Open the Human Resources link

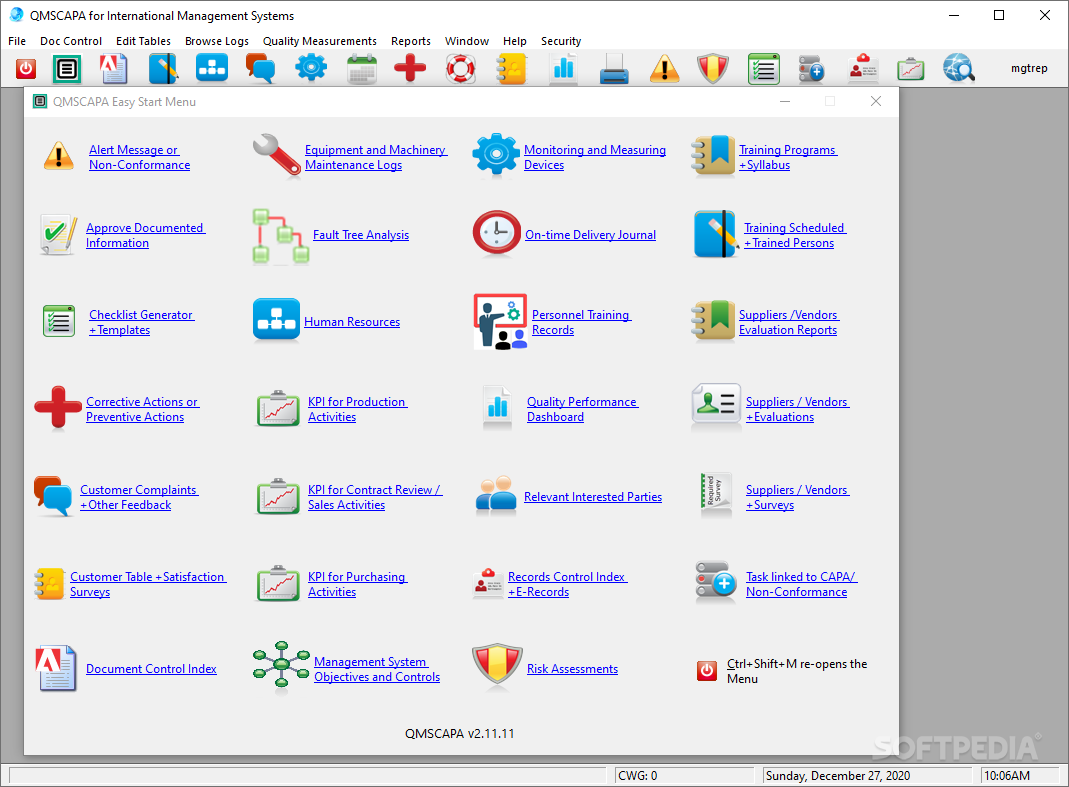[352, 322]
